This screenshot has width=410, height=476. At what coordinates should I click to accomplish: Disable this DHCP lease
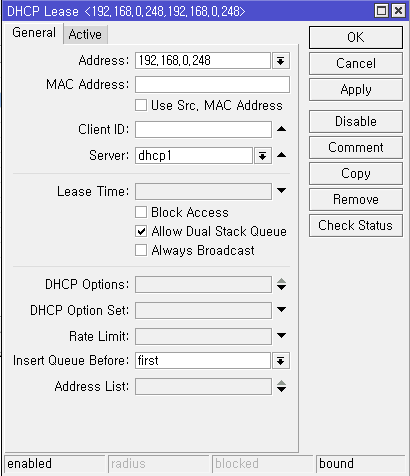click(356, 121)
